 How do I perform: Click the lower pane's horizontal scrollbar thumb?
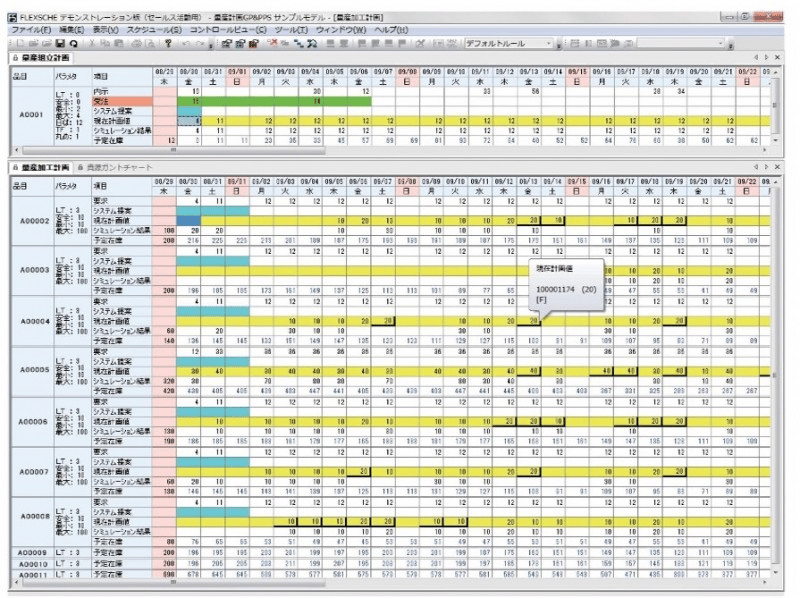pos(173,582)
